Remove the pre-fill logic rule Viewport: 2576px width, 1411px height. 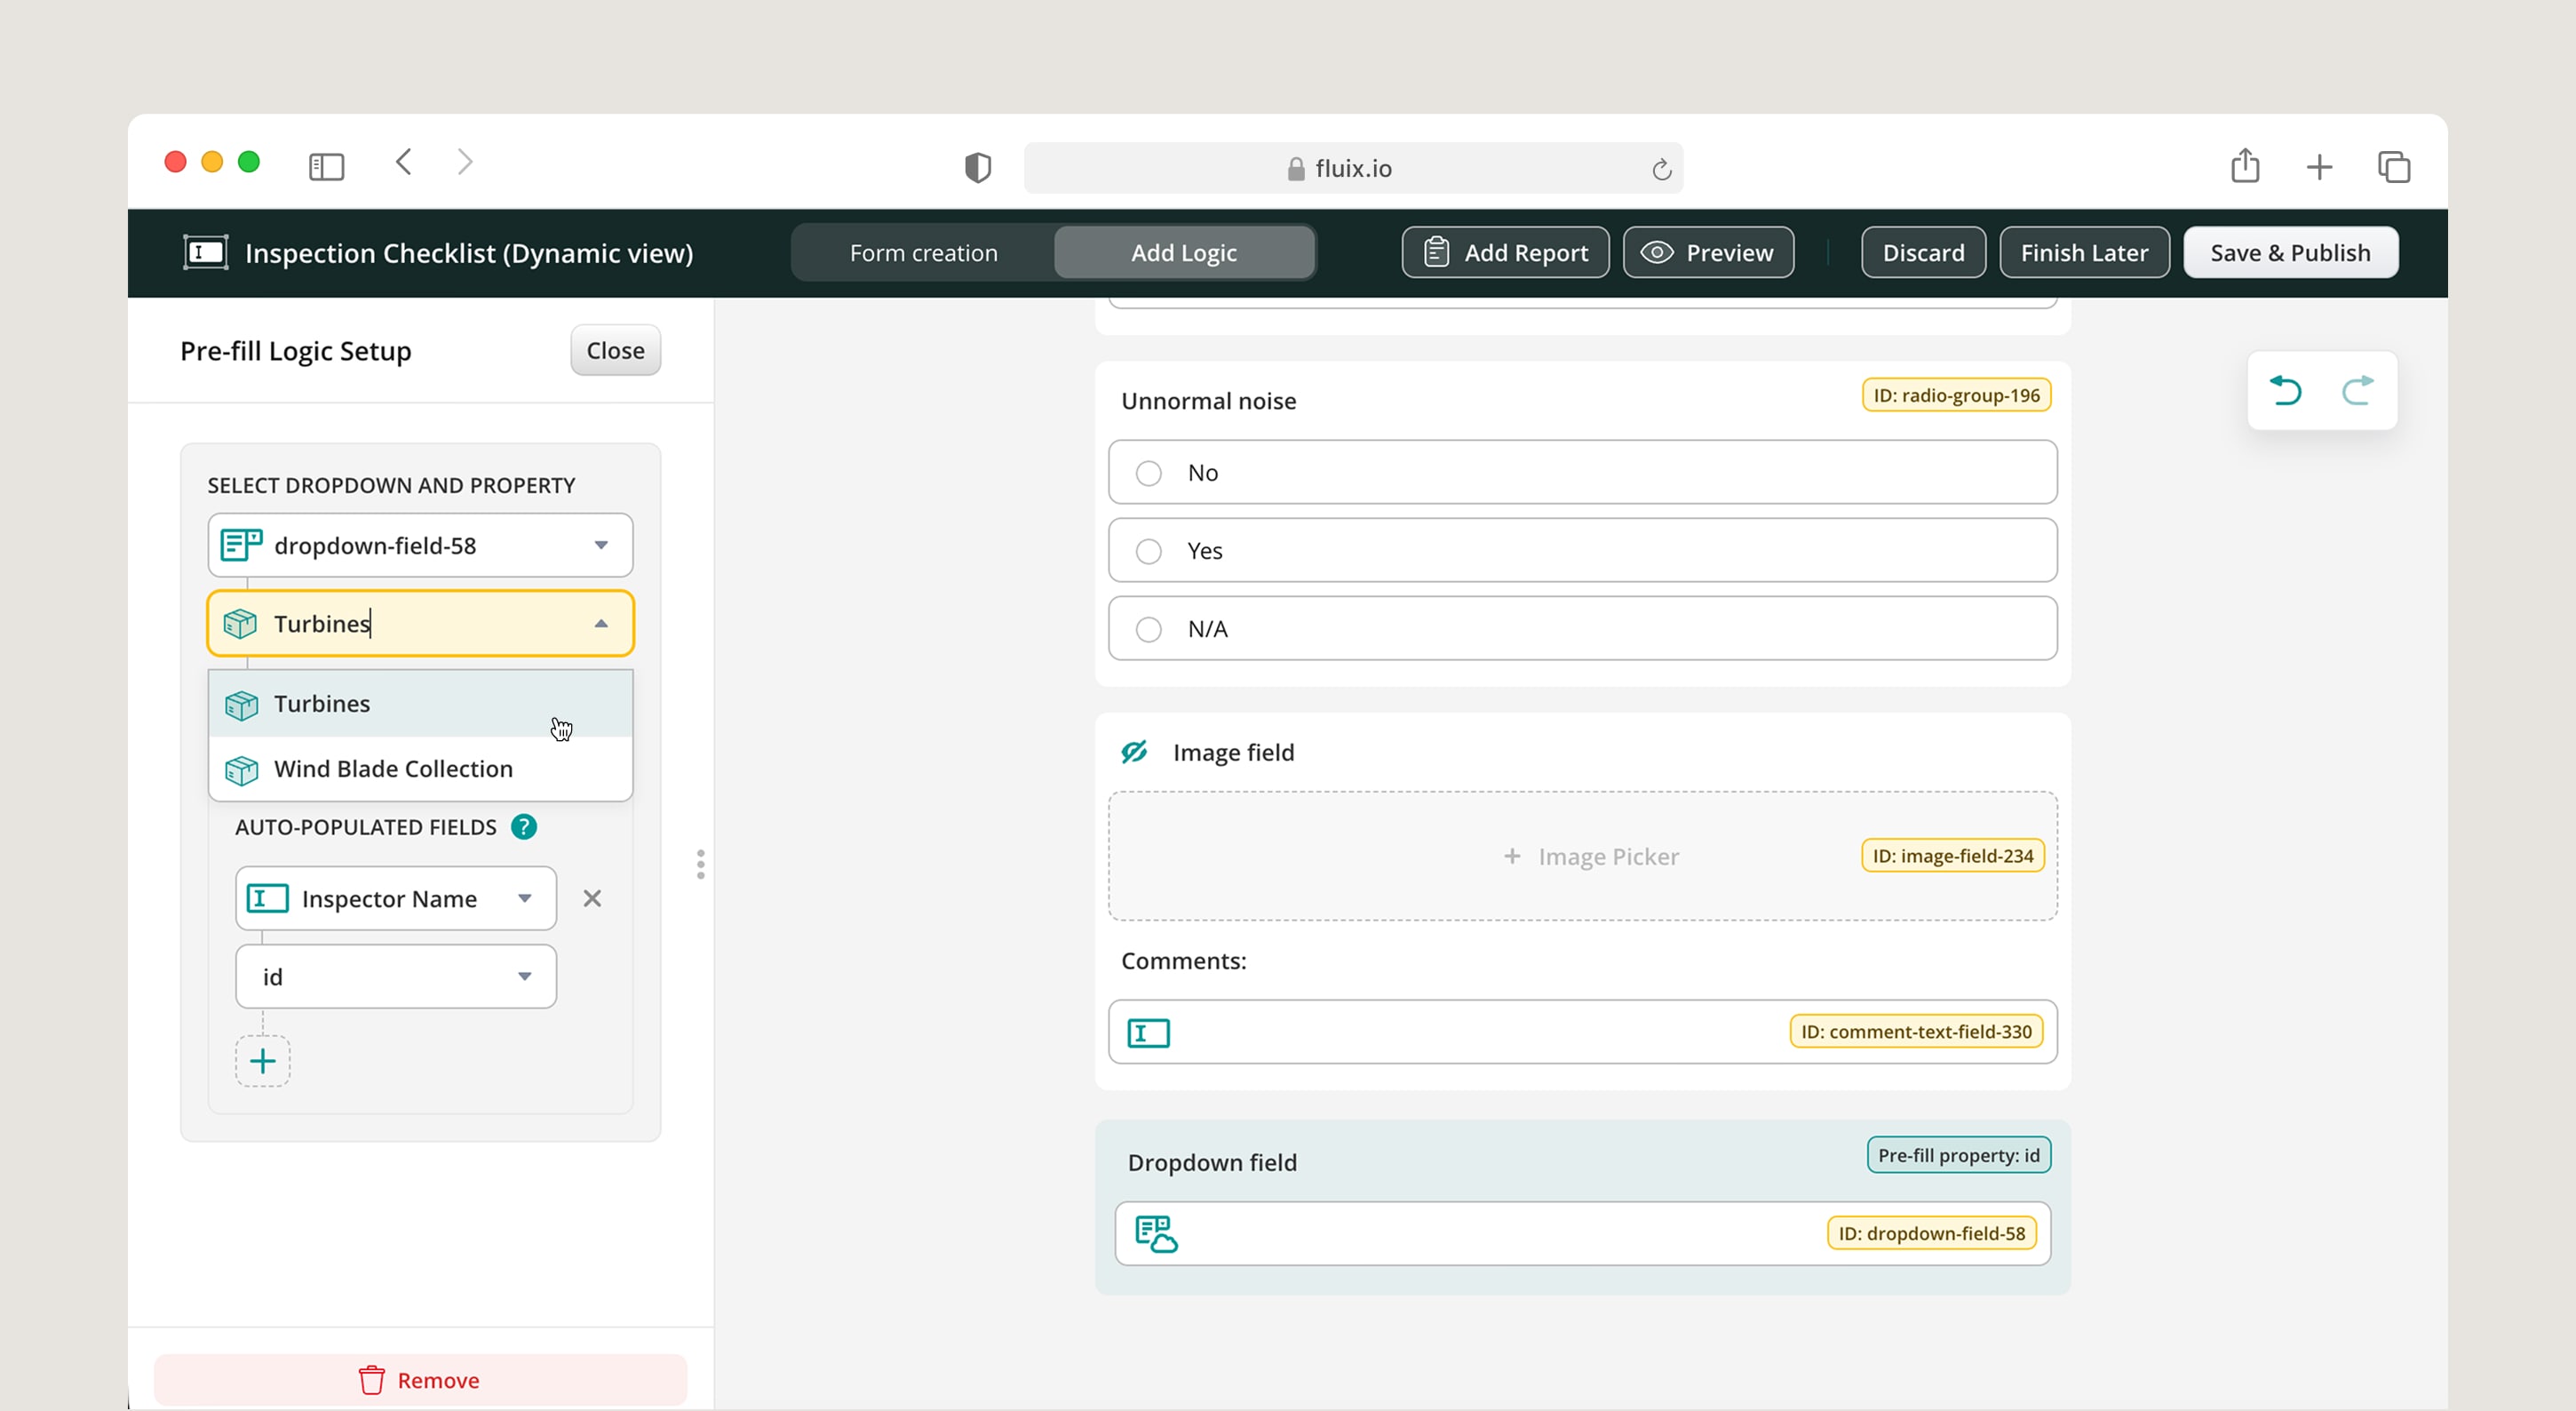[x=420, y=1380]
